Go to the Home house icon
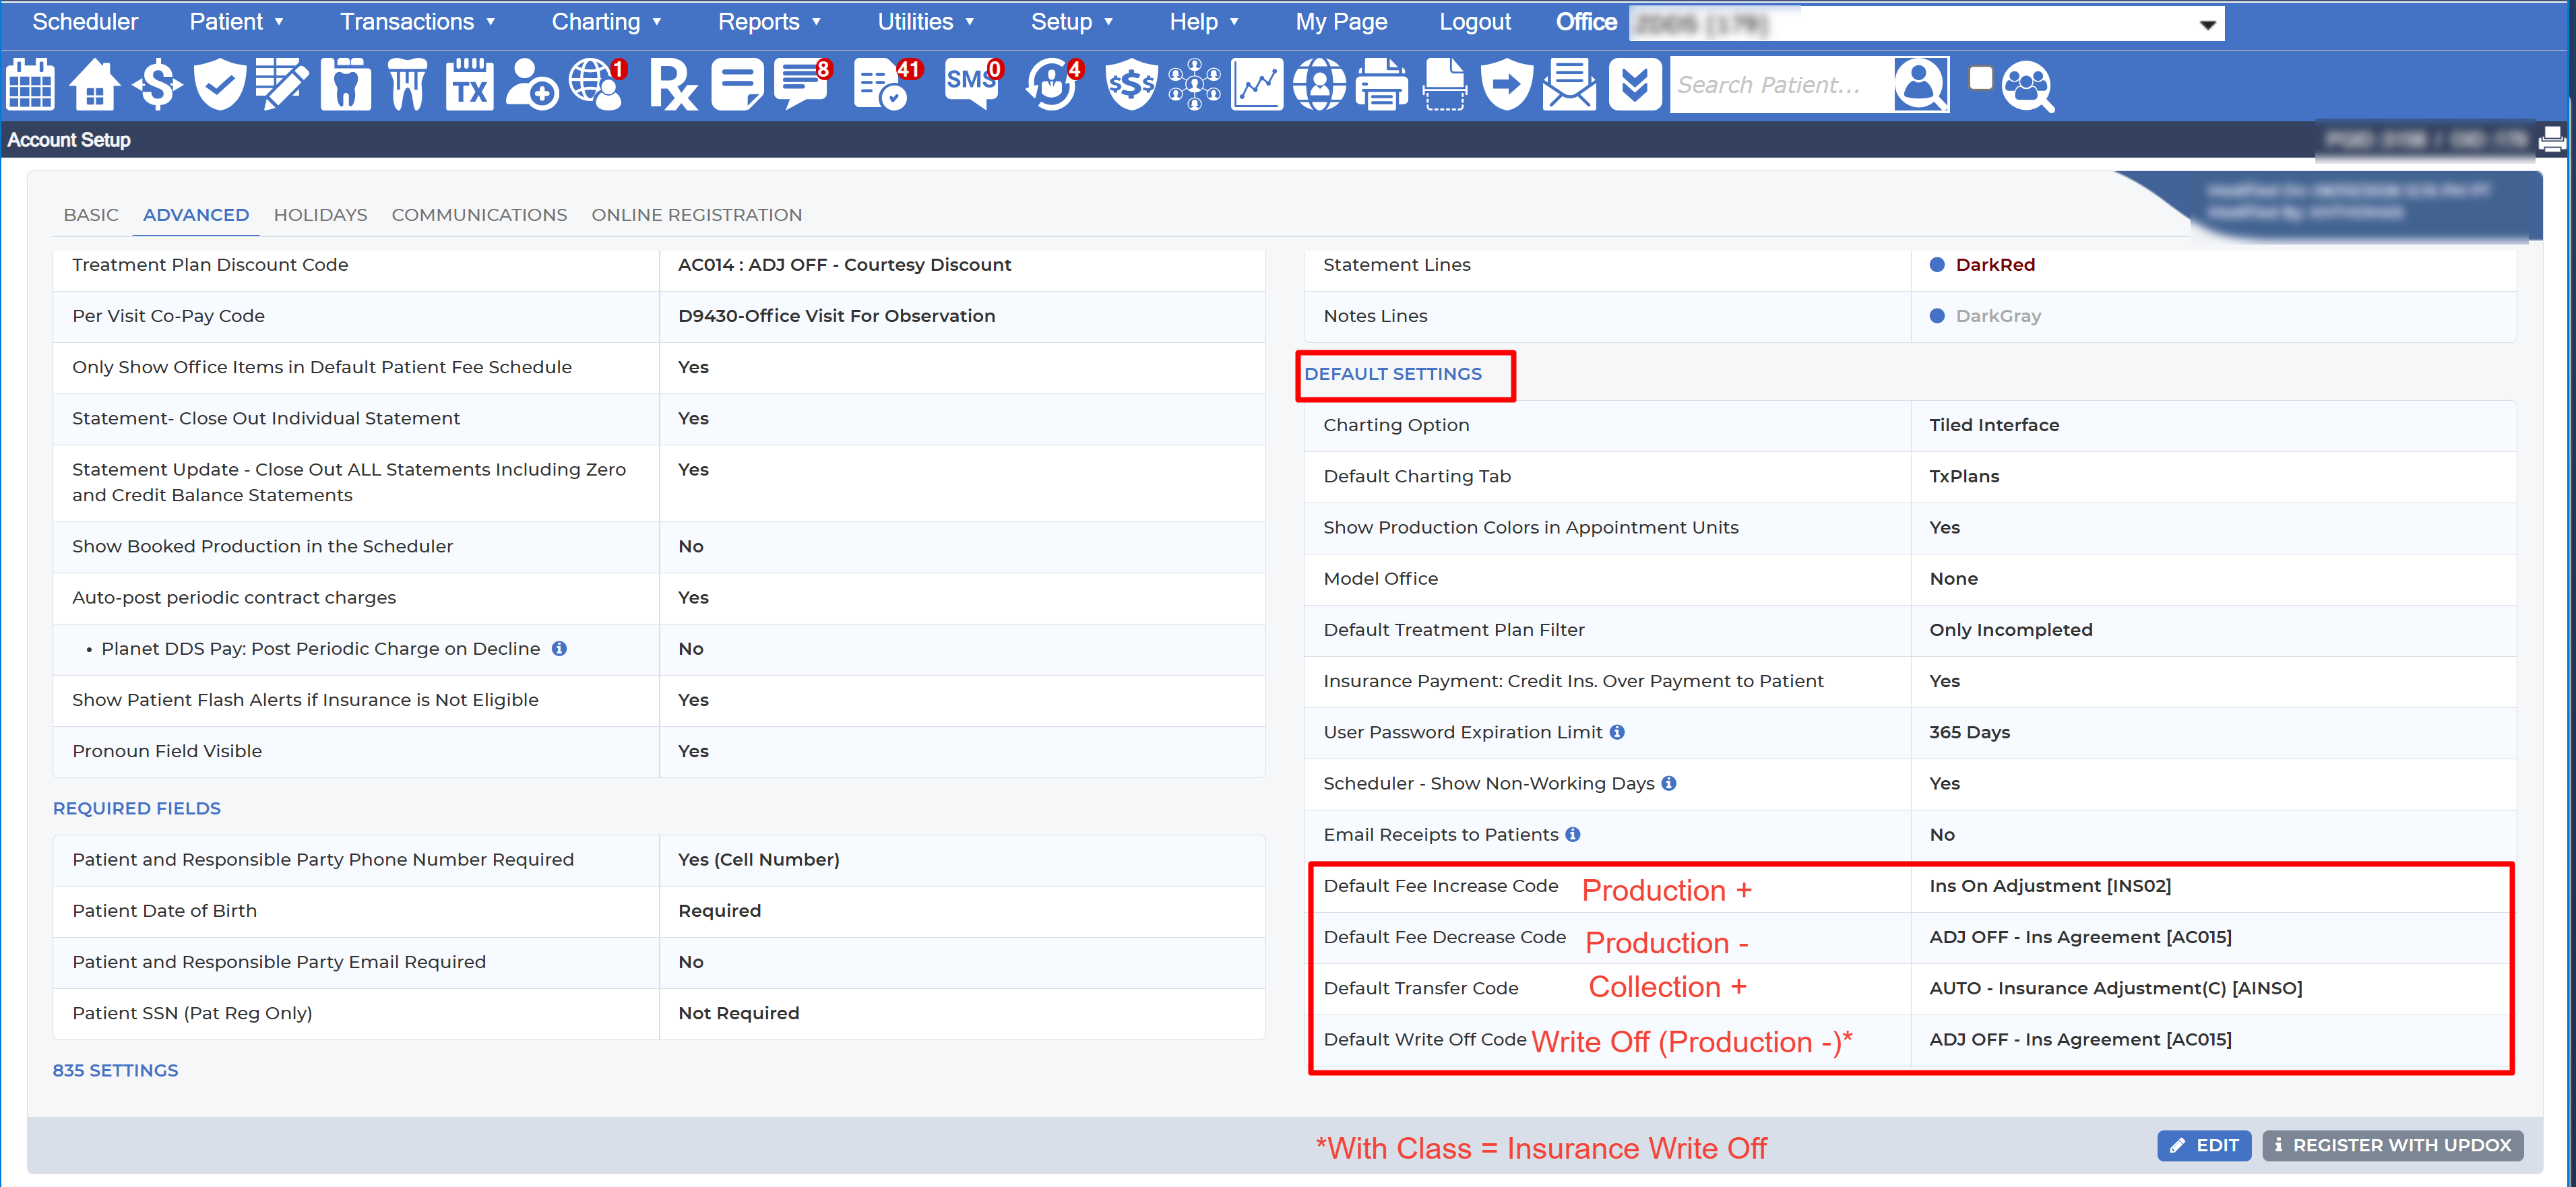2576x1187 pixels. [x=94, y=85]
